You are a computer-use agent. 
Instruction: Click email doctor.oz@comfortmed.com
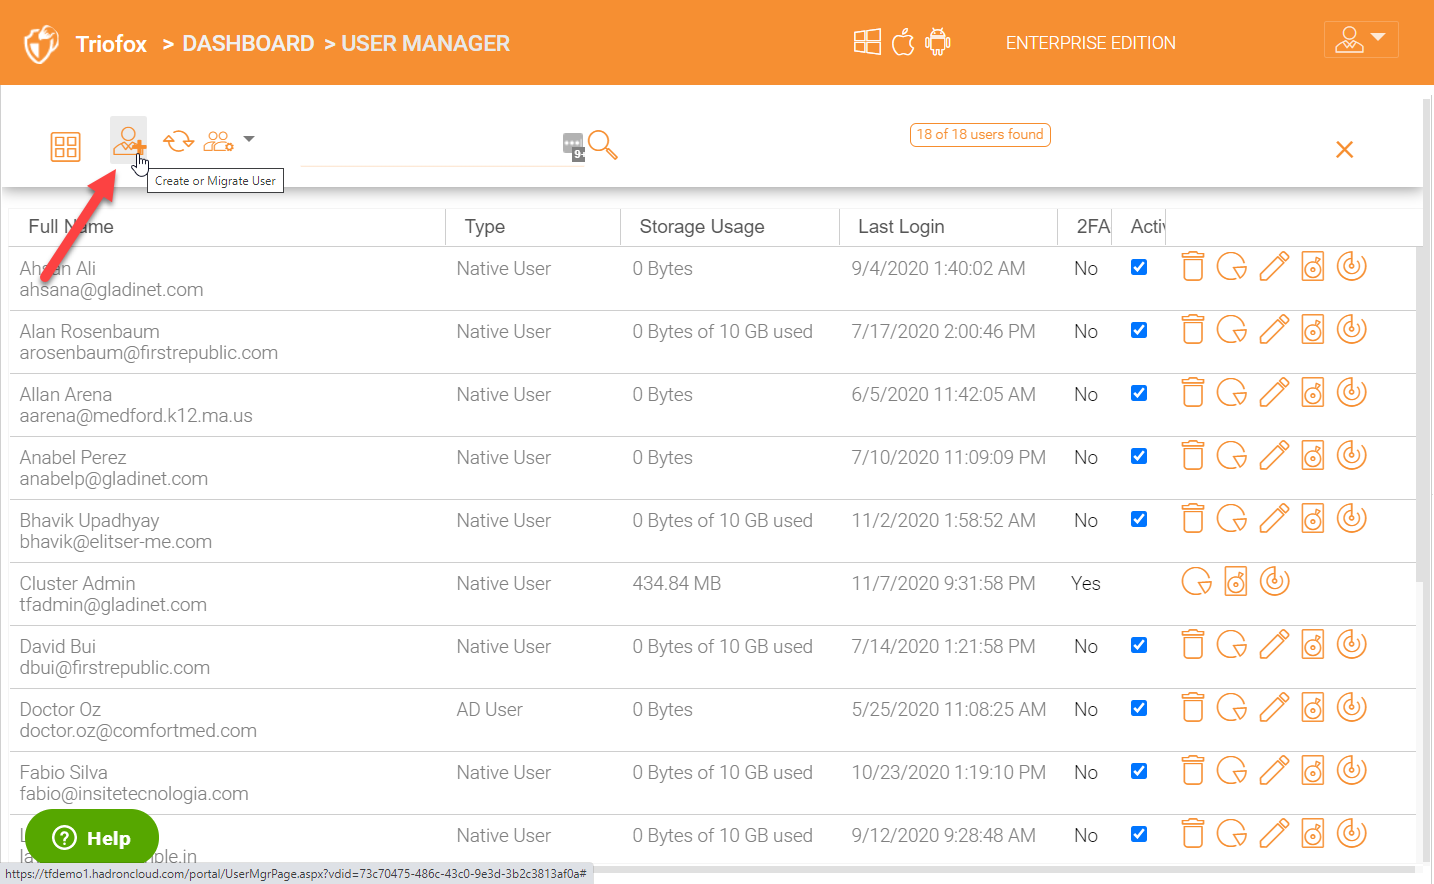(x=138, y=731)
